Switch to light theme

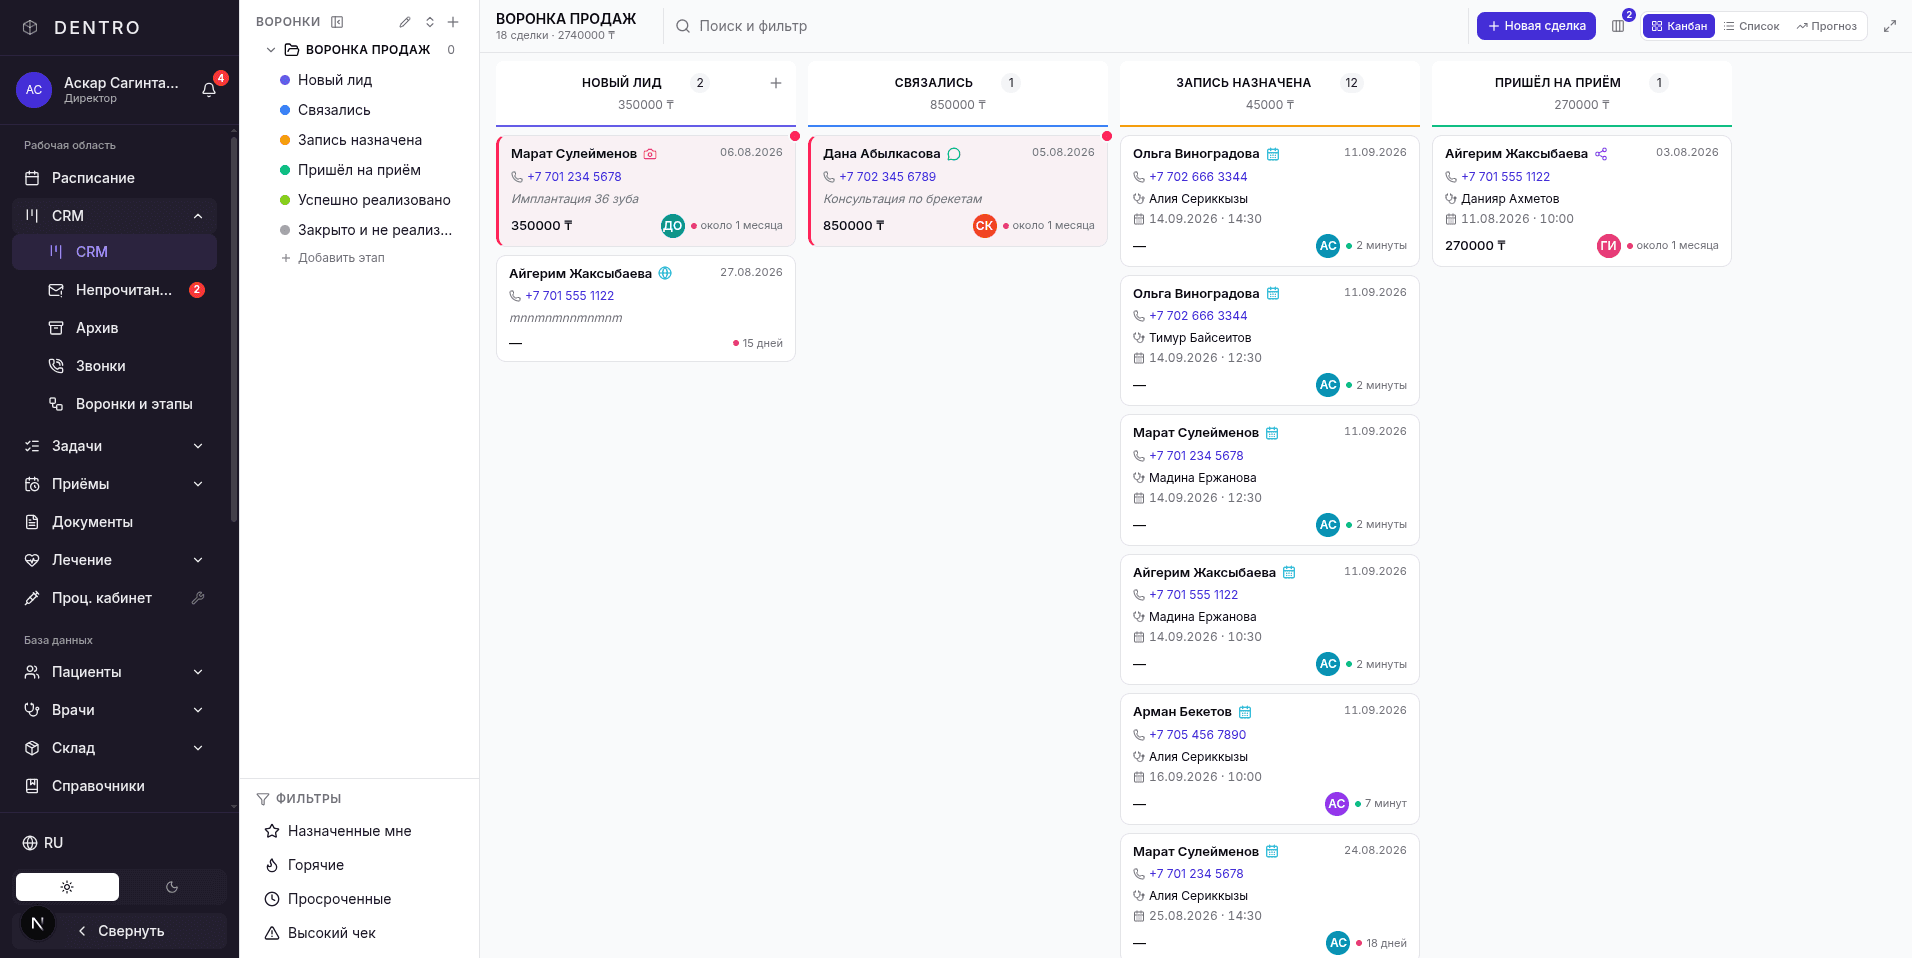67,887
